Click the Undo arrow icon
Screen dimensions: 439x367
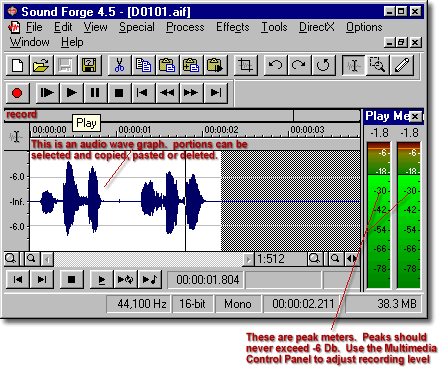point(275,65)
